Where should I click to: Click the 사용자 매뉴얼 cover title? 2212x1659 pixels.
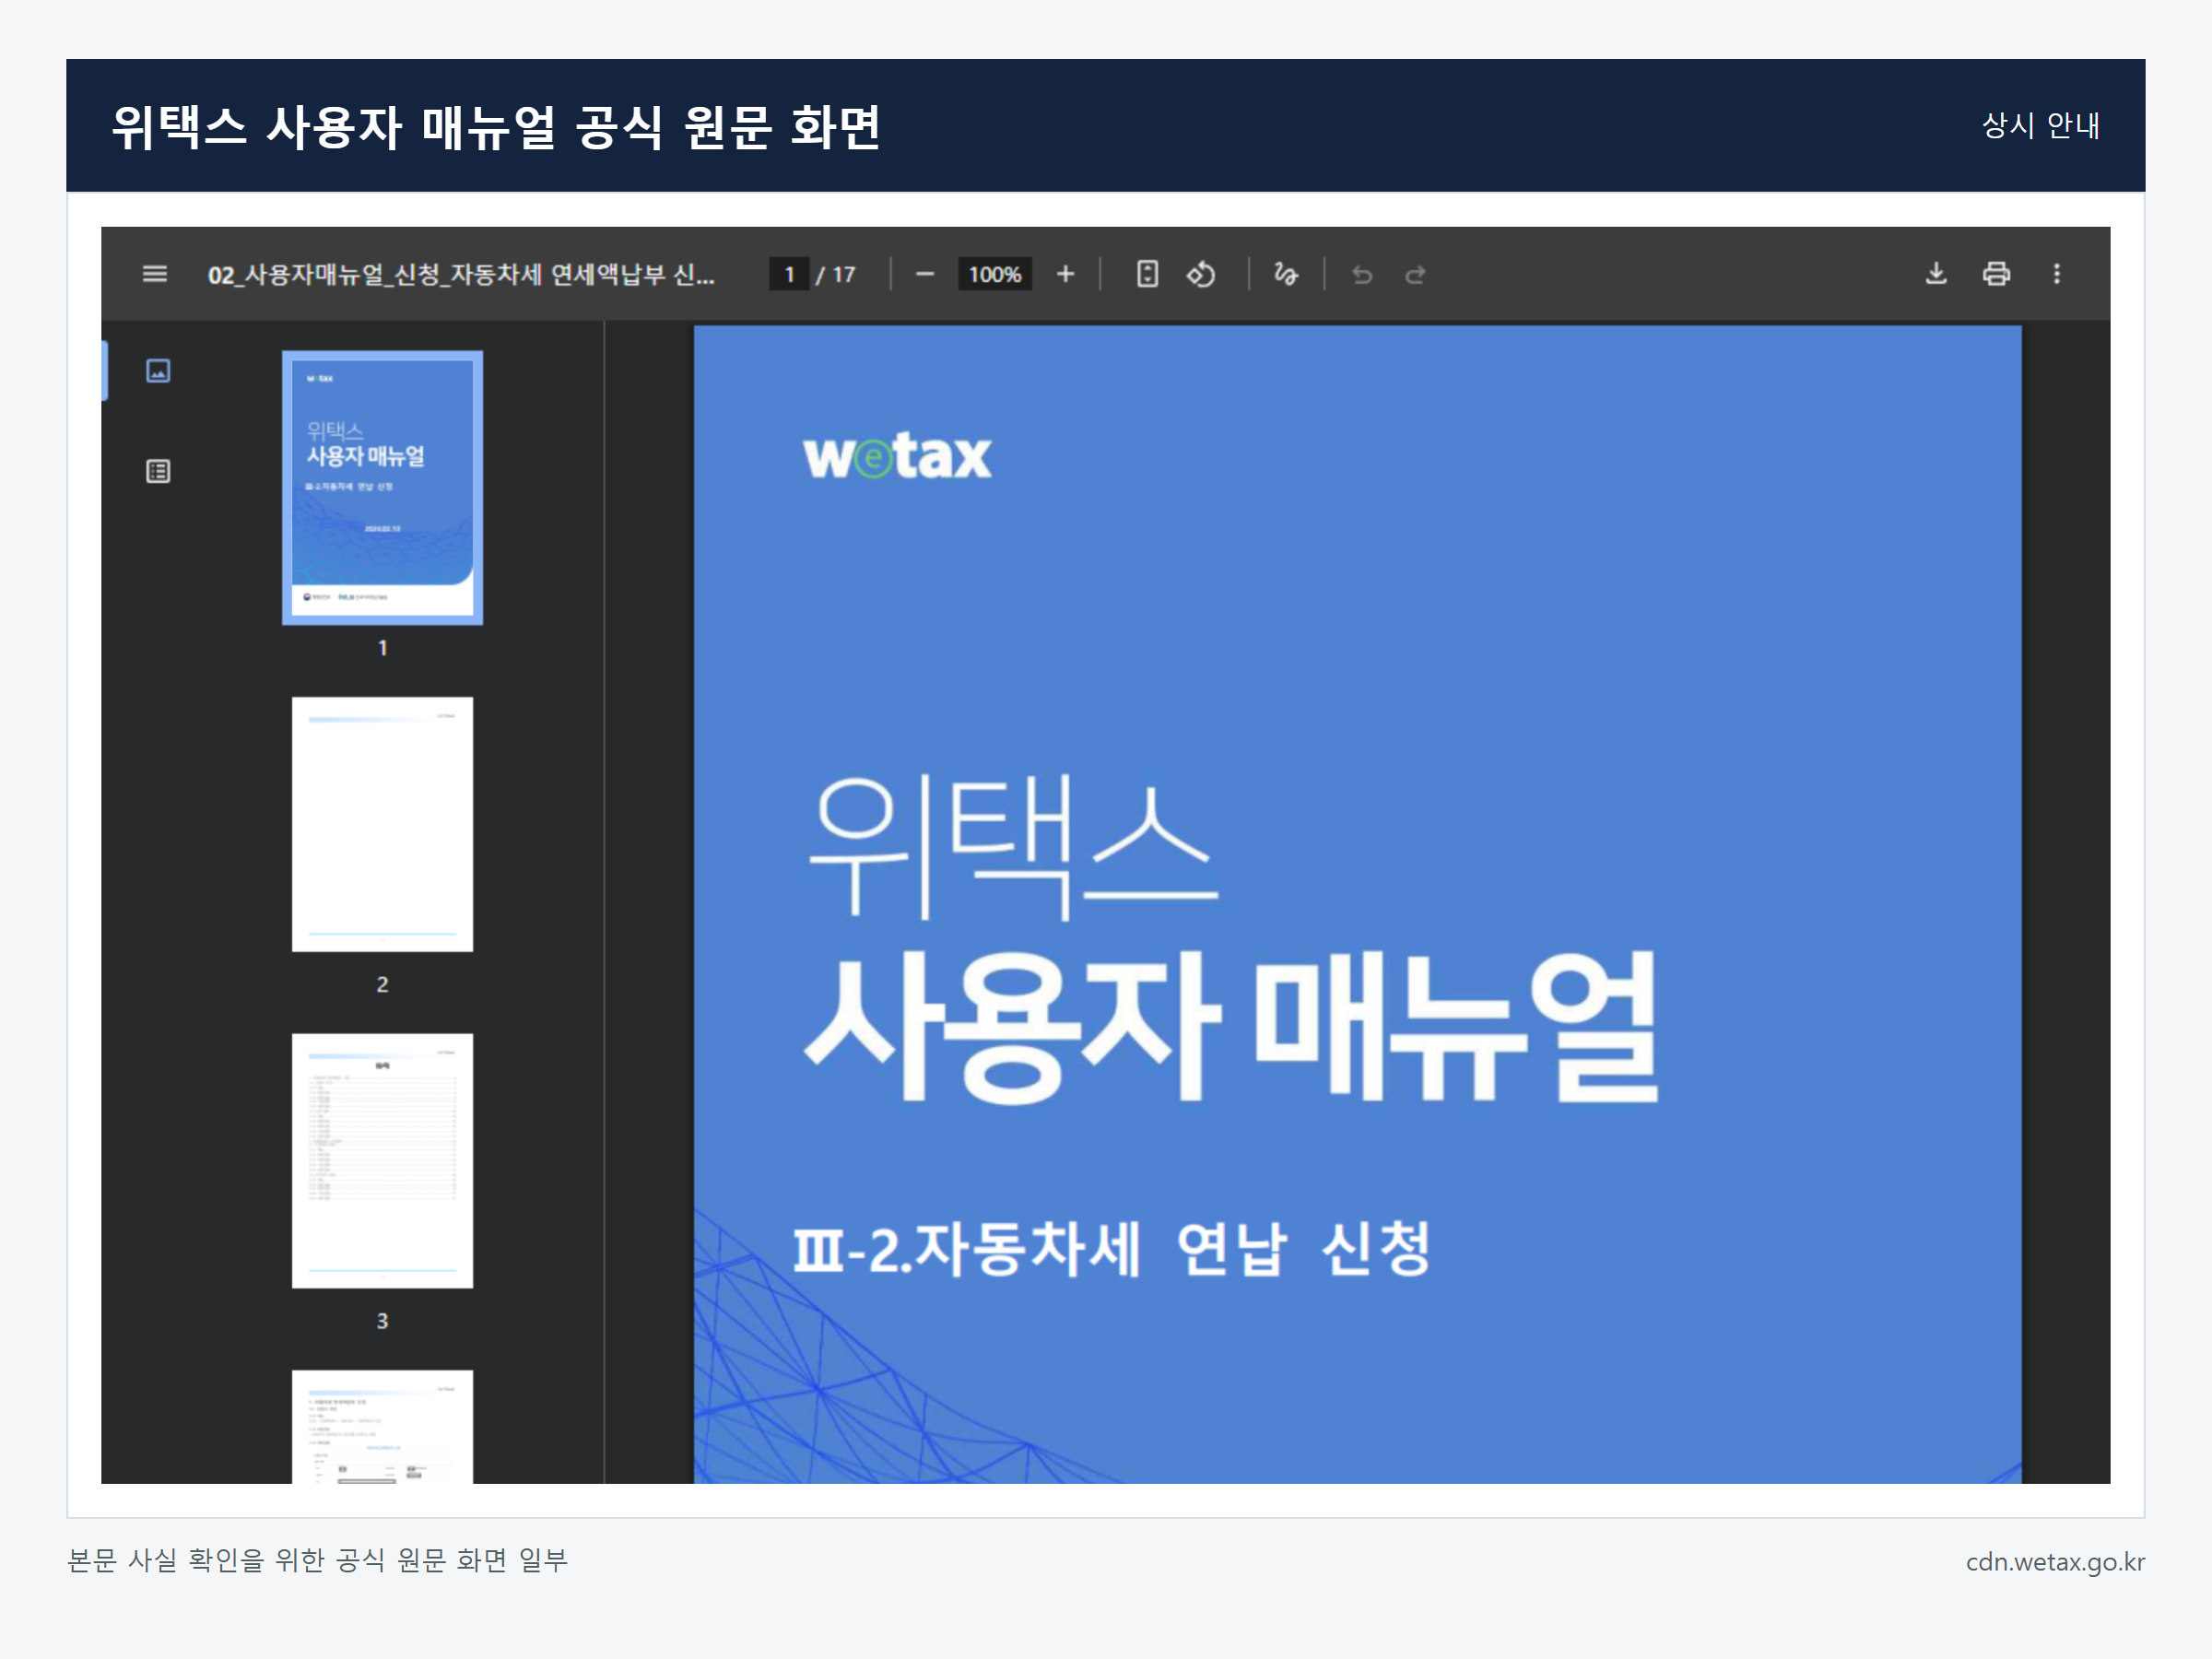(x=1231, y=1026)
